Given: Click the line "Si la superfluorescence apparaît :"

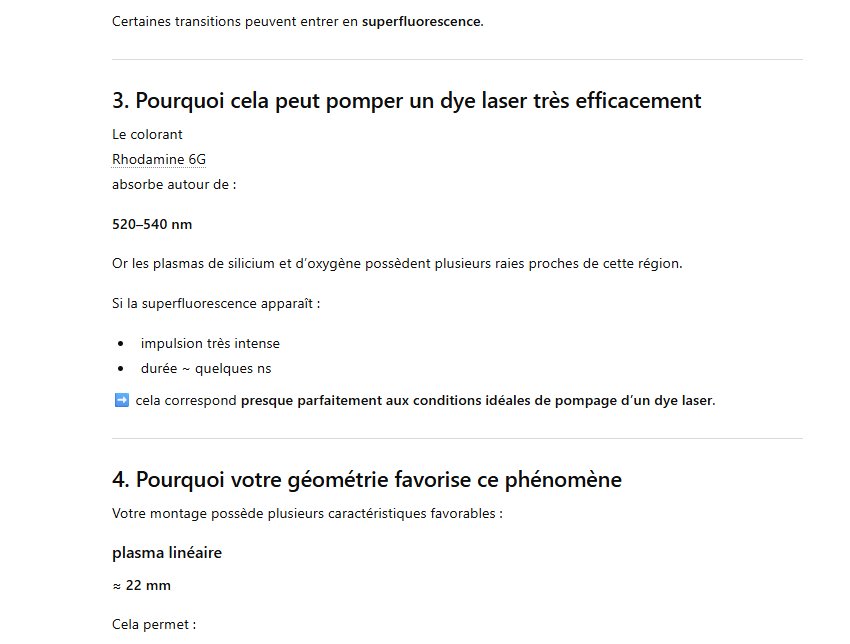Looking at the screenshot, I should (x=216, y=303).
